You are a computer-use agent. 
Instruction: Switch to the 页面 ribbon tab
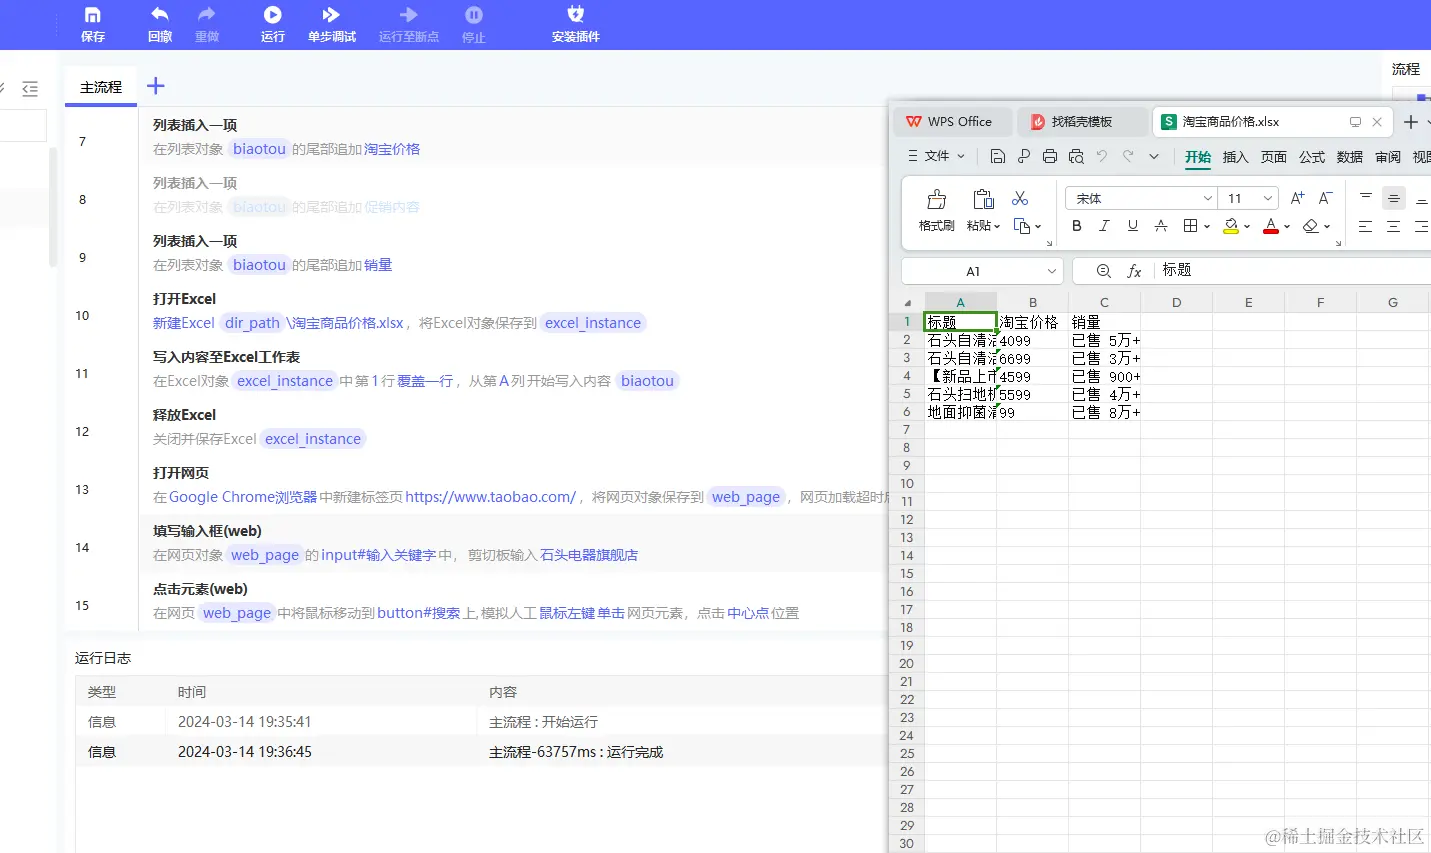(x=1274, y=157)
